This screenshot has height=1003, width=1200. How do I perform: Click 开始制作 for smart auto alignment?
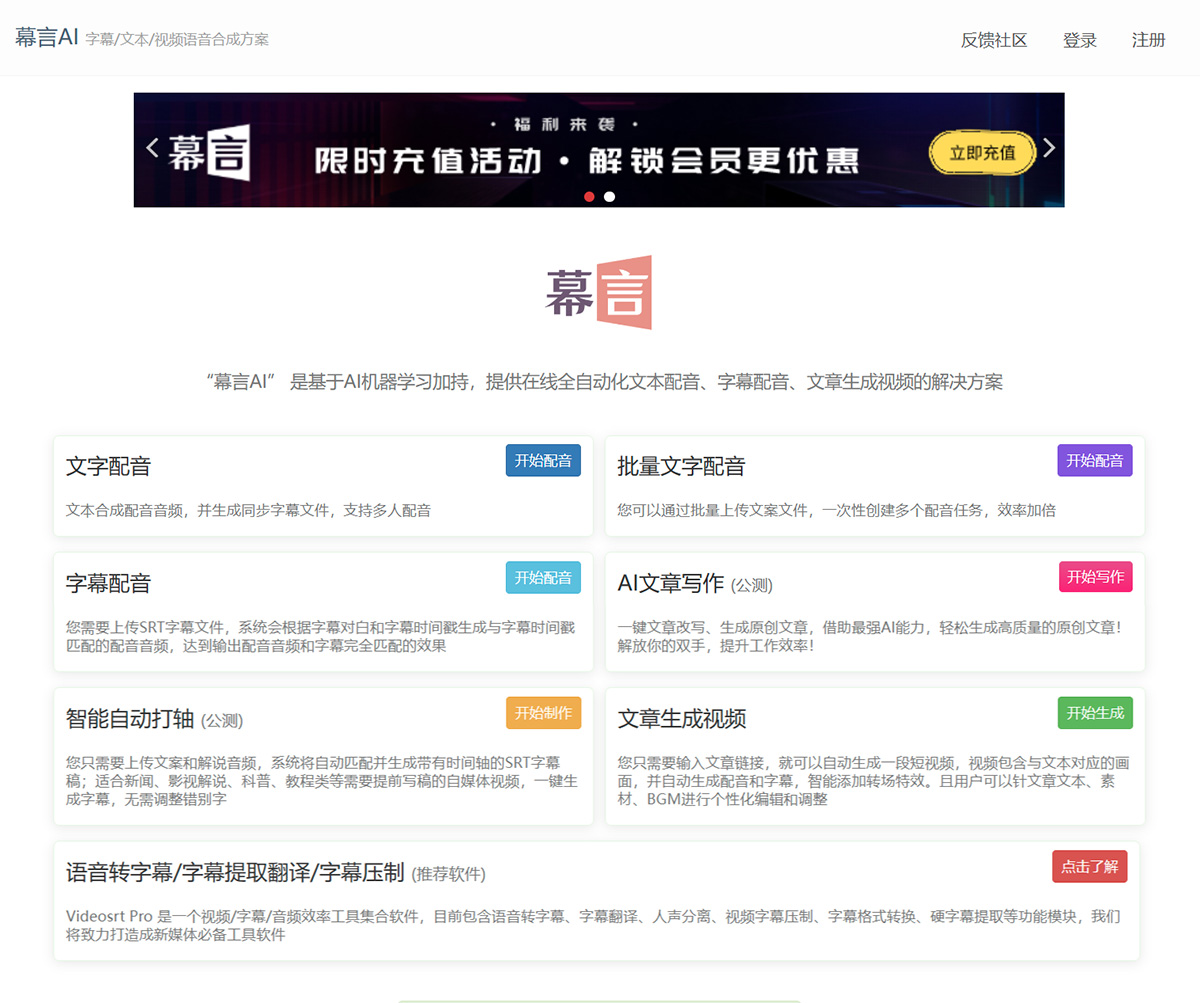pyautogui.click(x=543, y=713)
